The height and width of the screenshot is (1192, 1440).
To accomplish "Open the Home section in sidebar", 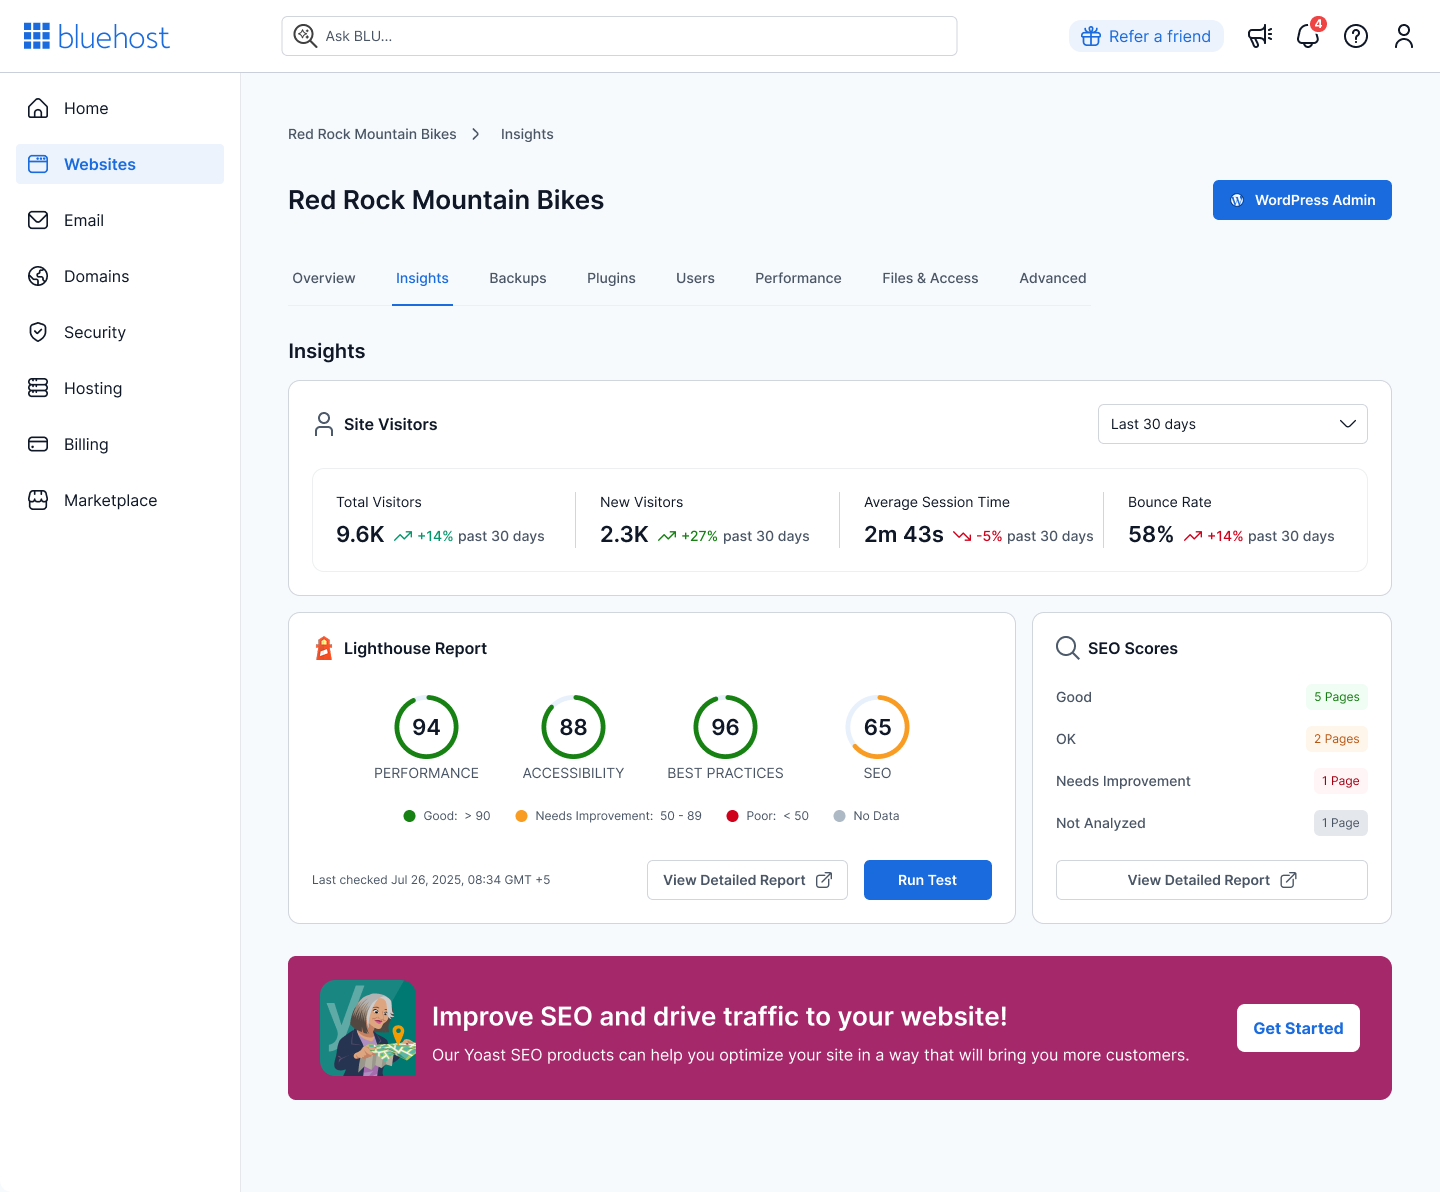I will [86, 108].
